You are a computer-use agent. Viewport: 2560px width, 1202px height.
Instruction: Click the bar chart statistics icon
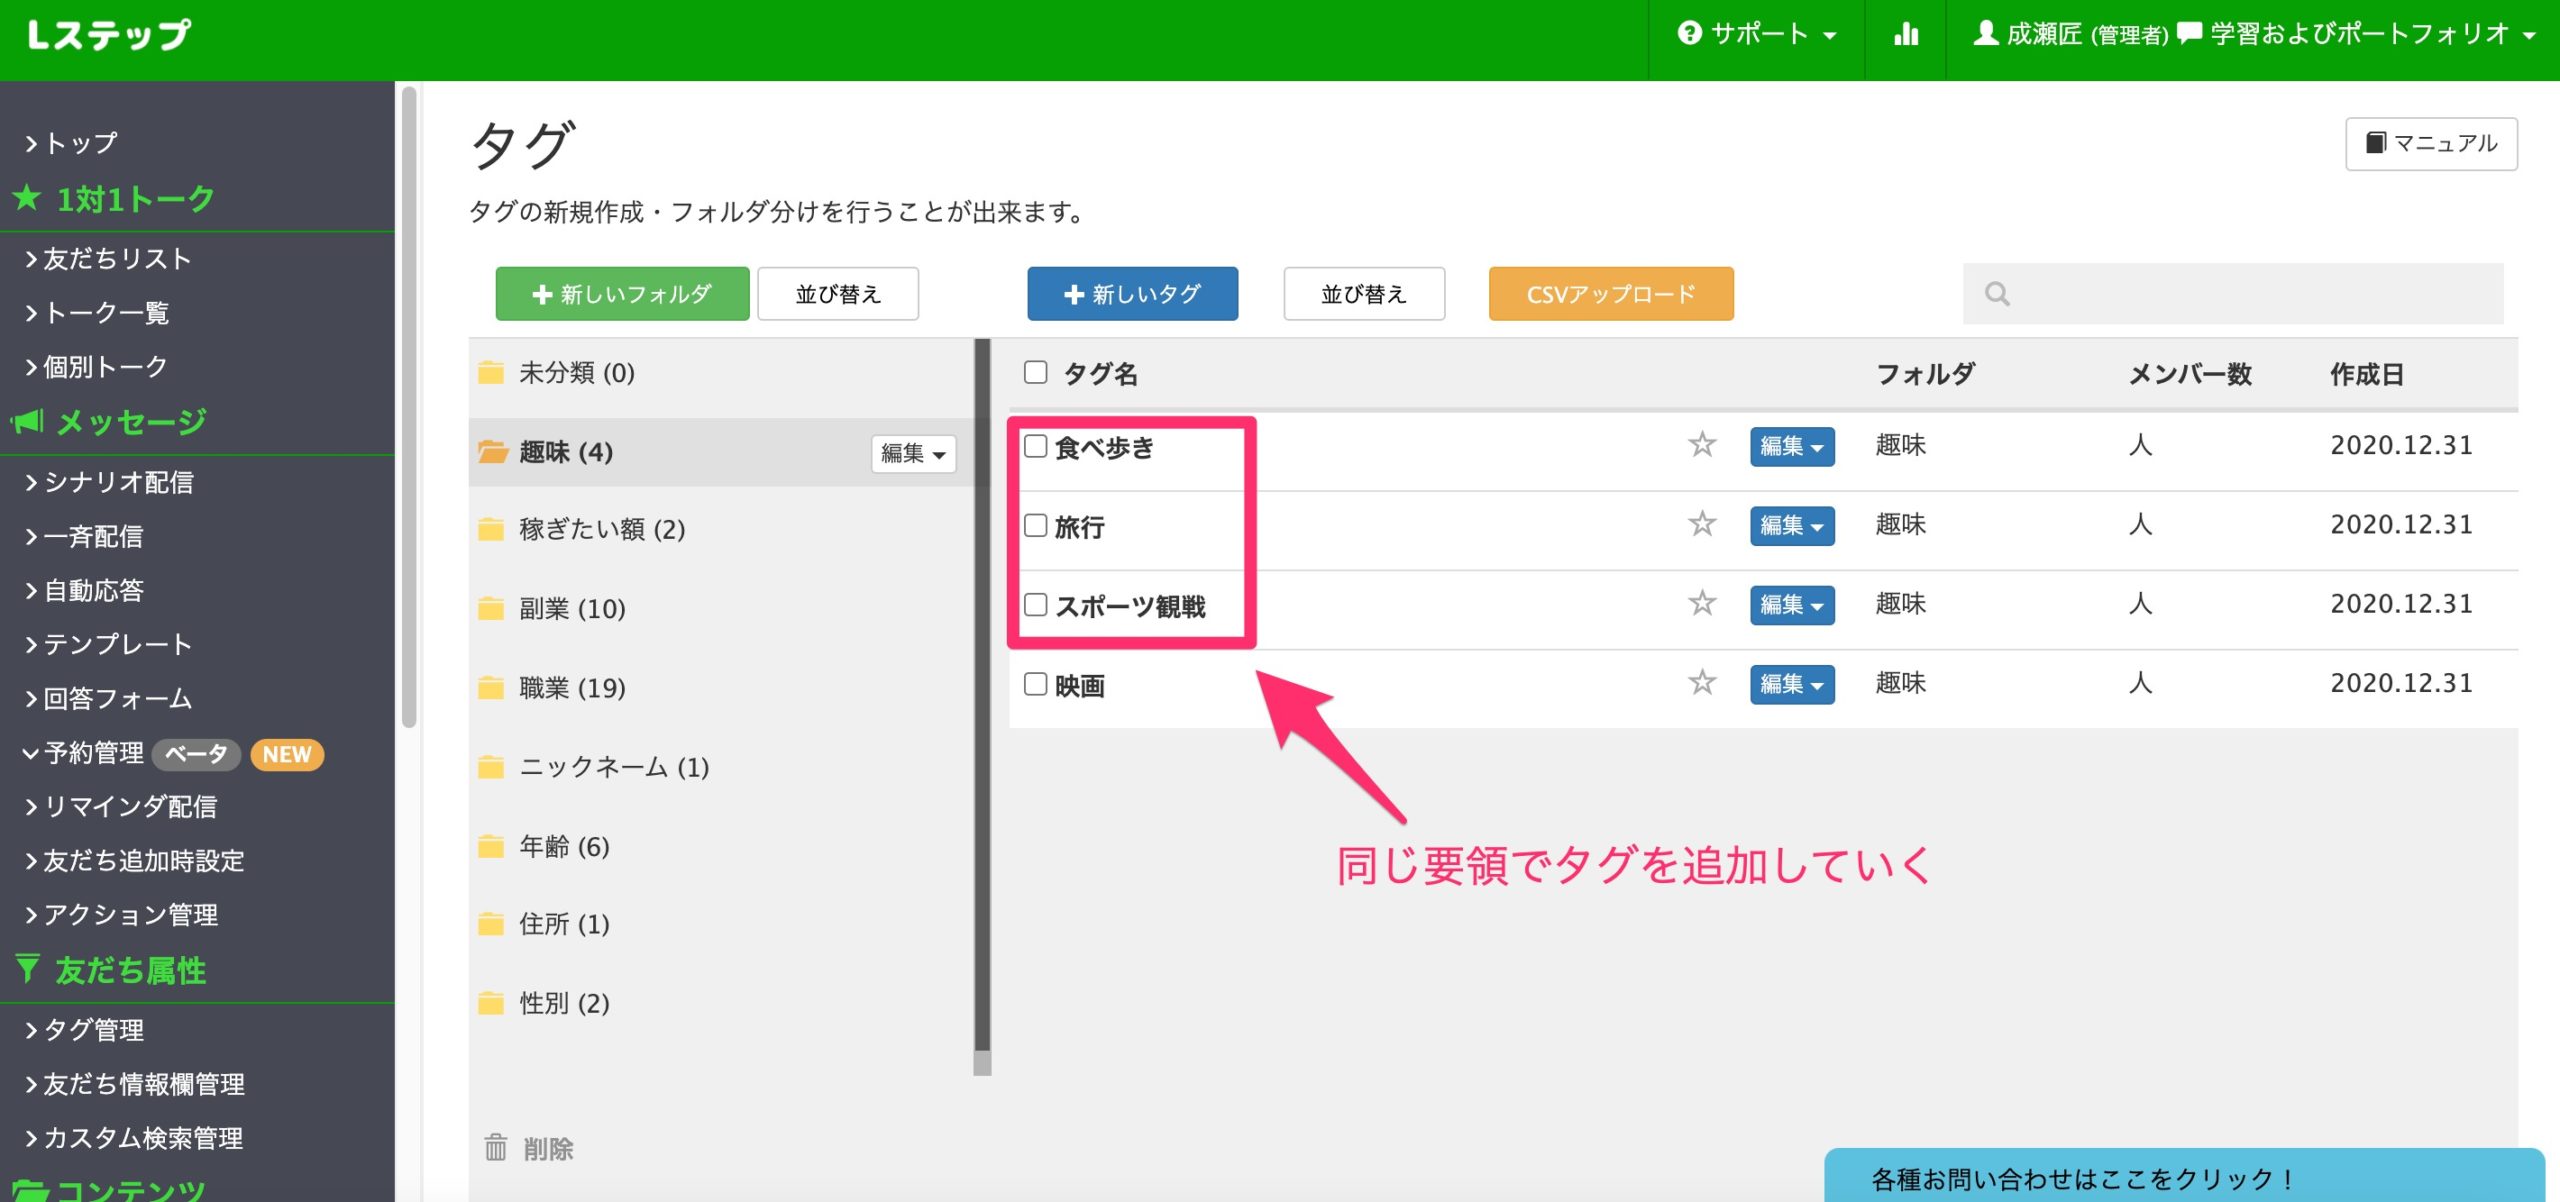(x=1905, y=35)
